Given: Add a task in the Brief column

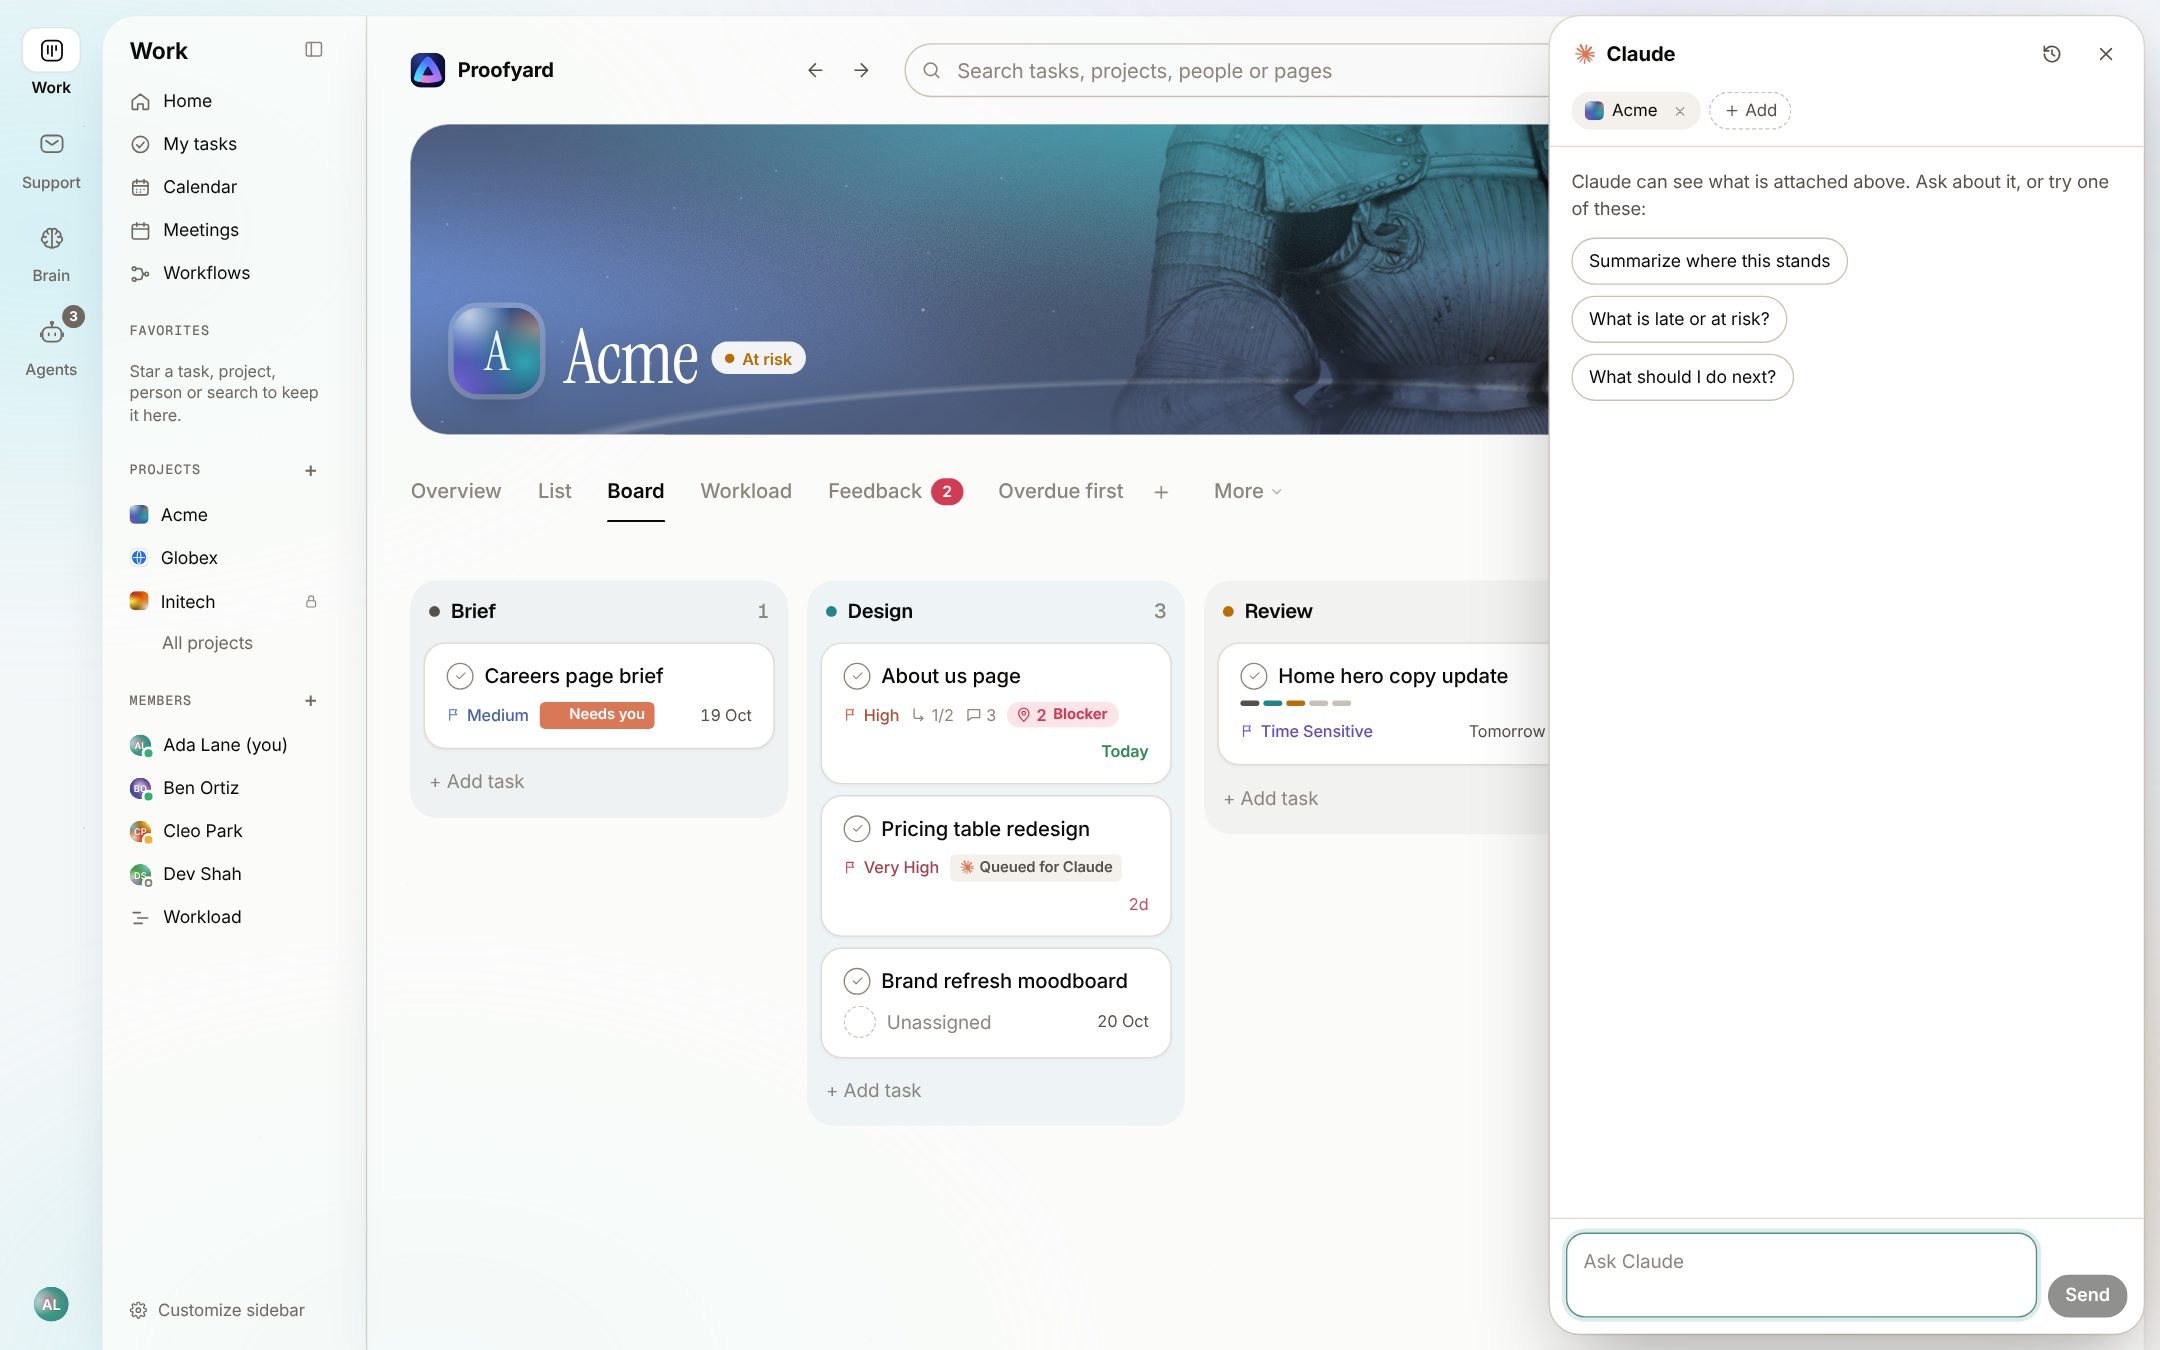Looking at the screenshot, I should pyautogui.click(x=477, y=782).
